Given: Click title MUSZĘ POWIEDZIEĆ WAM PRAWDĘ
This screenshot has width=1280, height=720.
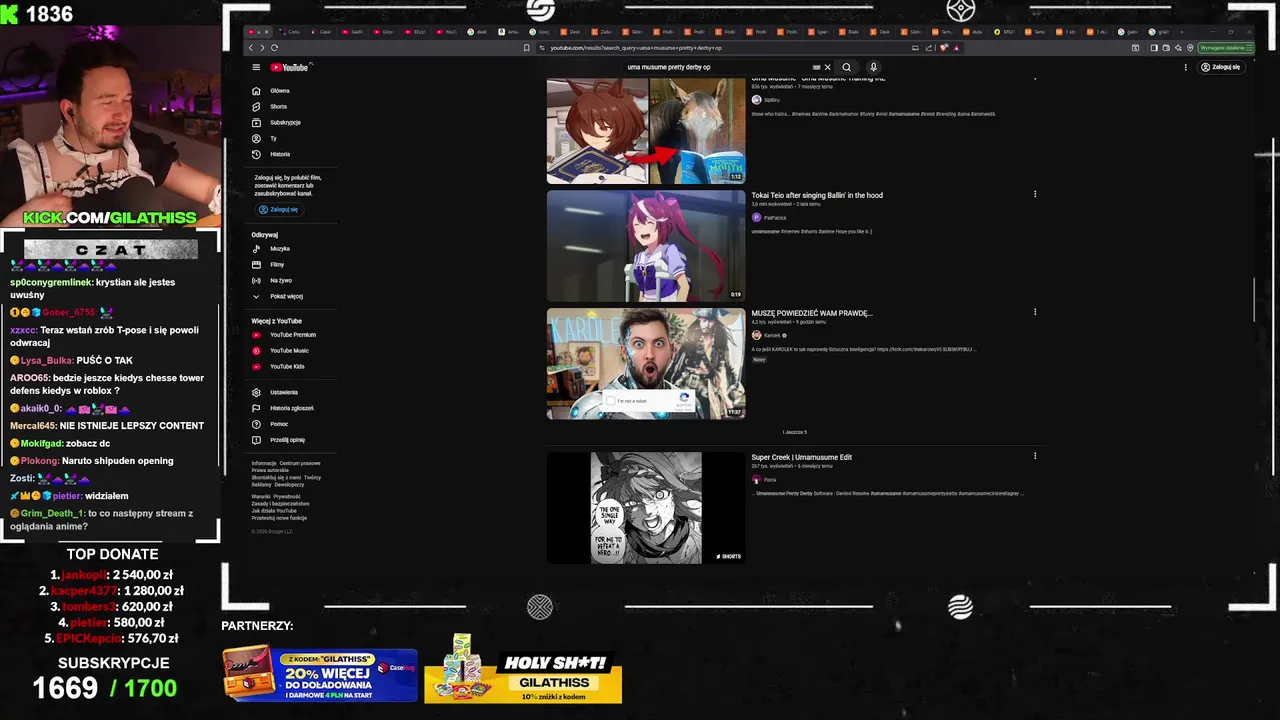Looking at the screenshot, I should tap(812, 313).
